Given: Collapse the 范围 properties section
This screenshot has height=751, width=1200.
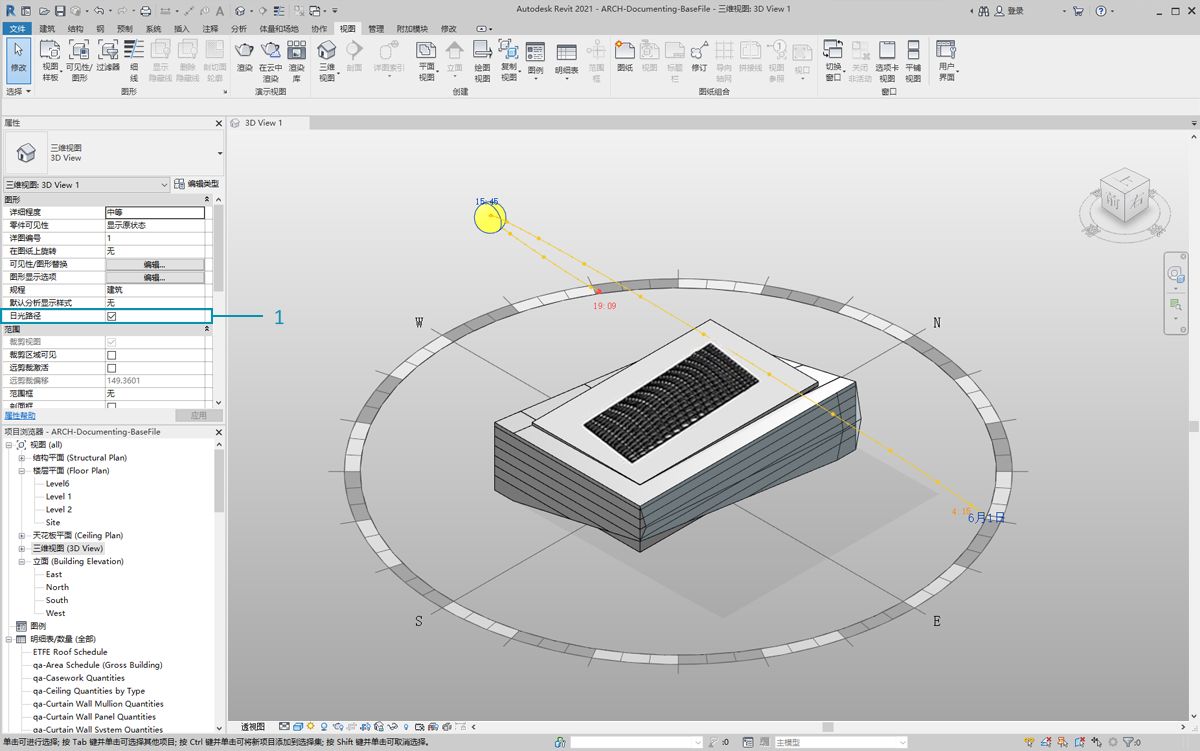Looking at the screenshot, I should click(x=208, y=329).
